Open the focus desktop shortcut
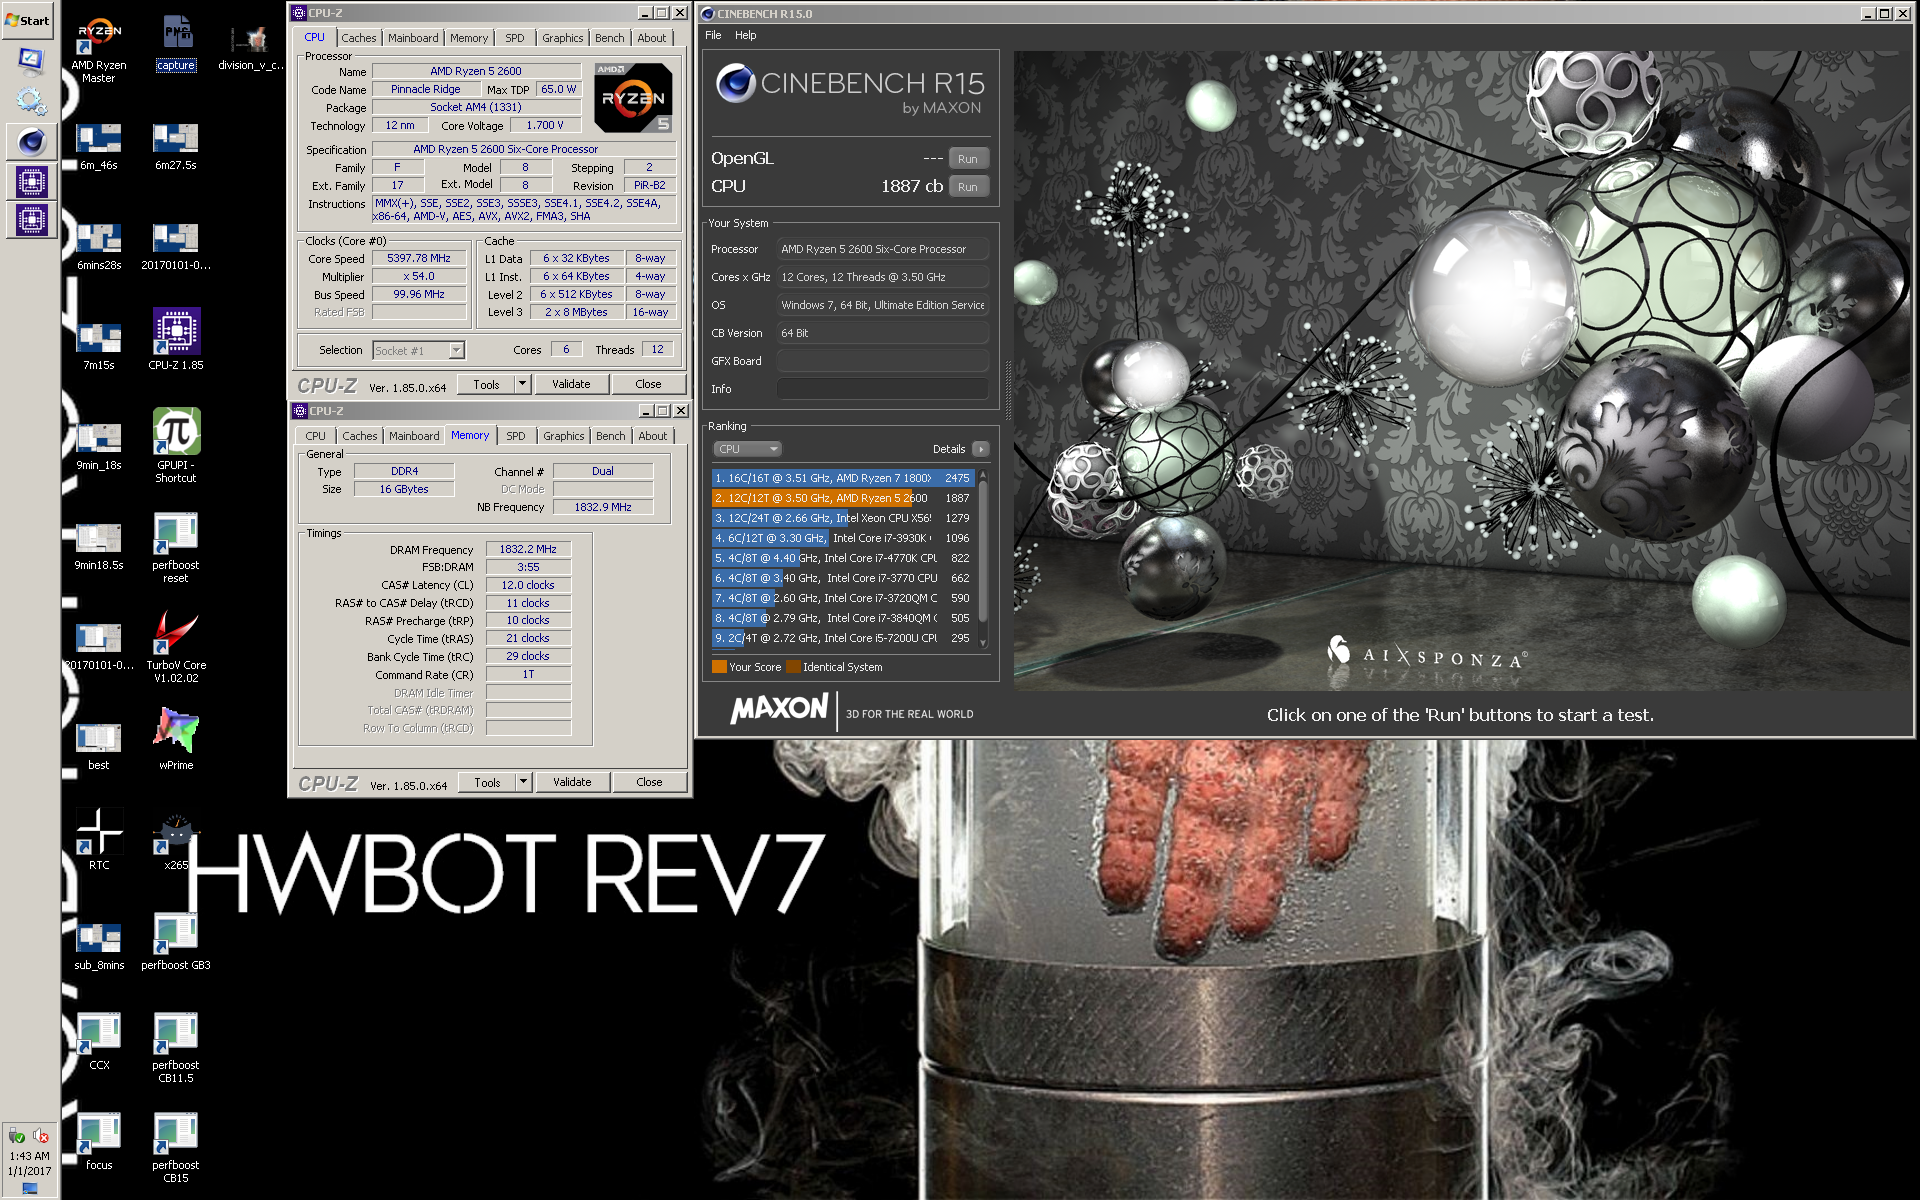The width and height of the screenshot is (1920, 1200). [98, 1140]
